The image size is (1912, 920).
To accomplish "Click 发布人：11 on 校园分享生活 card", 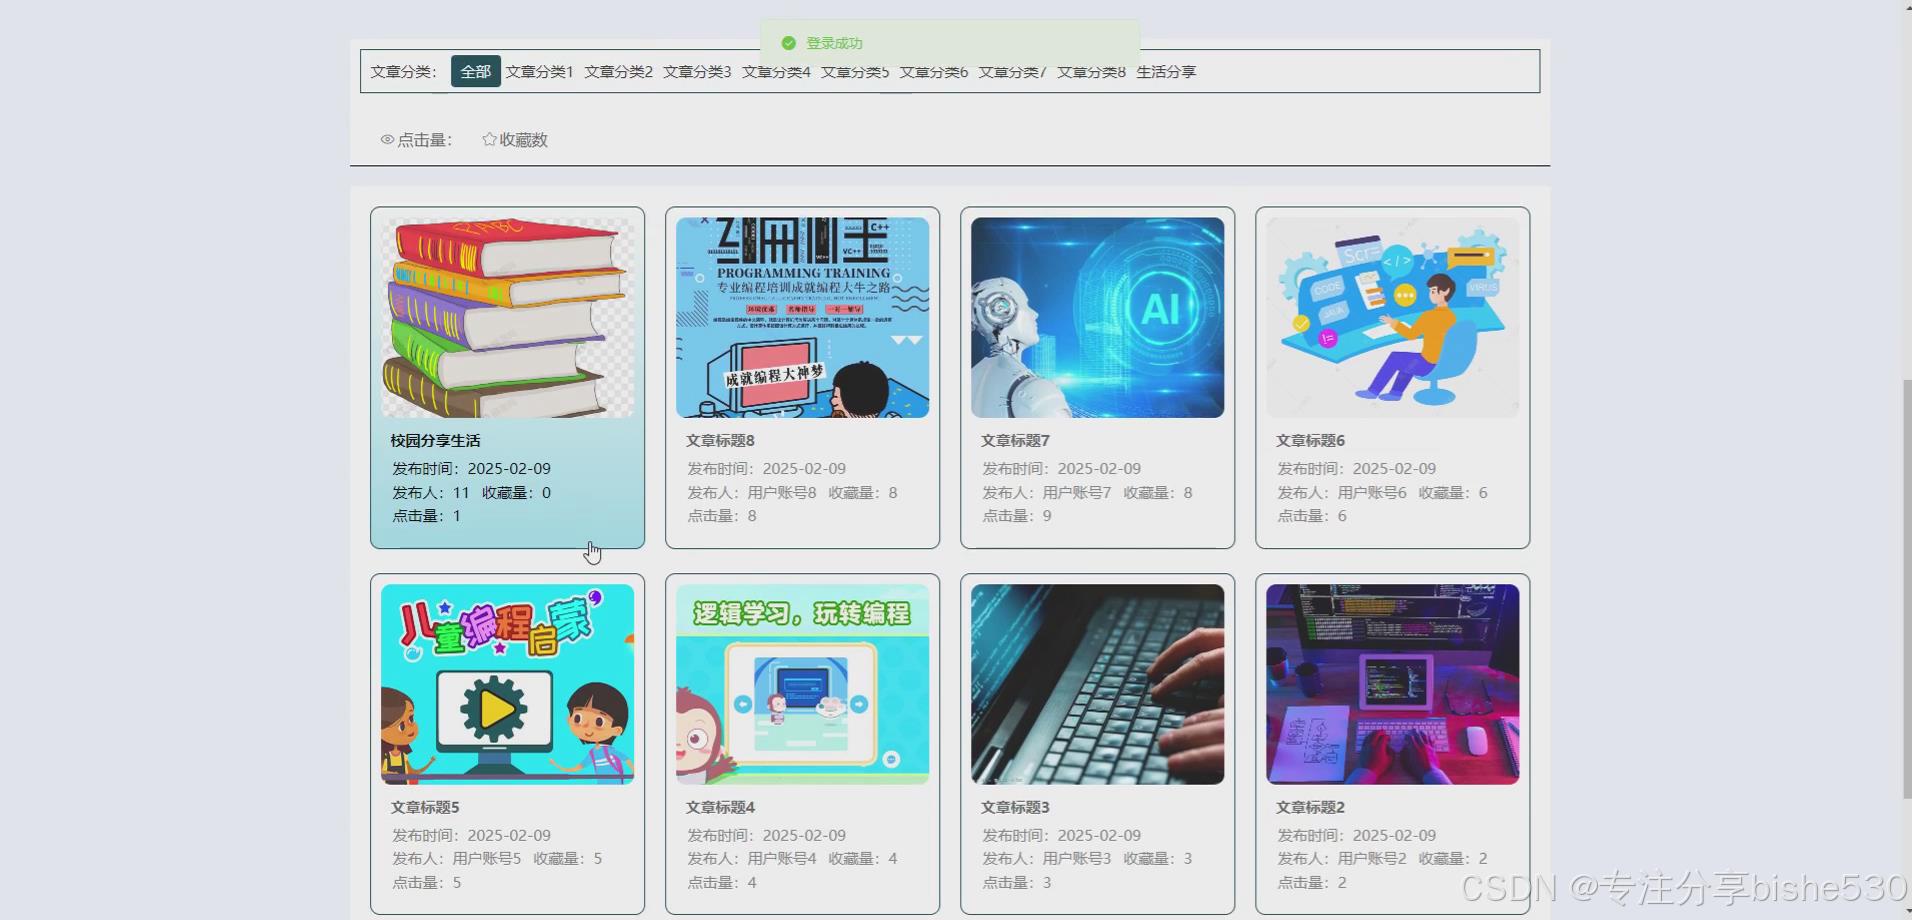I will (x=430, y=492).
